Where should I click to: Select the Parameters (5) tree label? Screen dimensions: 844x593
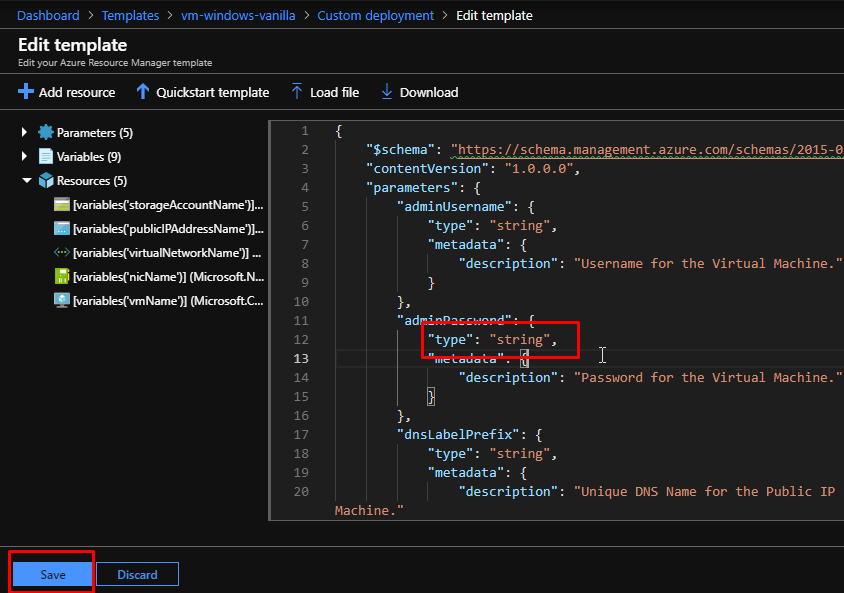click(x=95, y=133)
